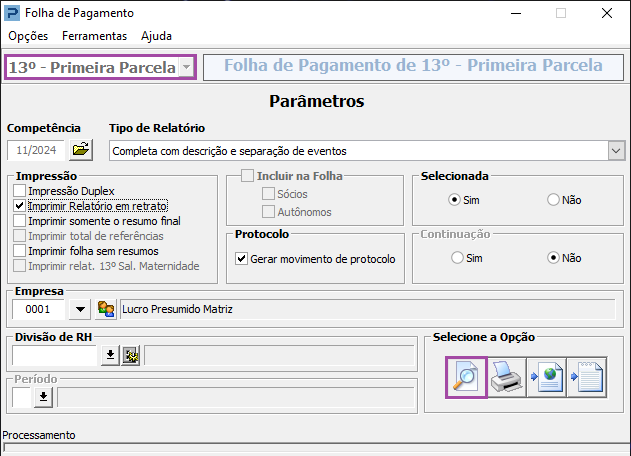This screenshot has height=456, width=631.
Task: Click the Imprimir total de referências checkbox
Action: click(19, 235)
